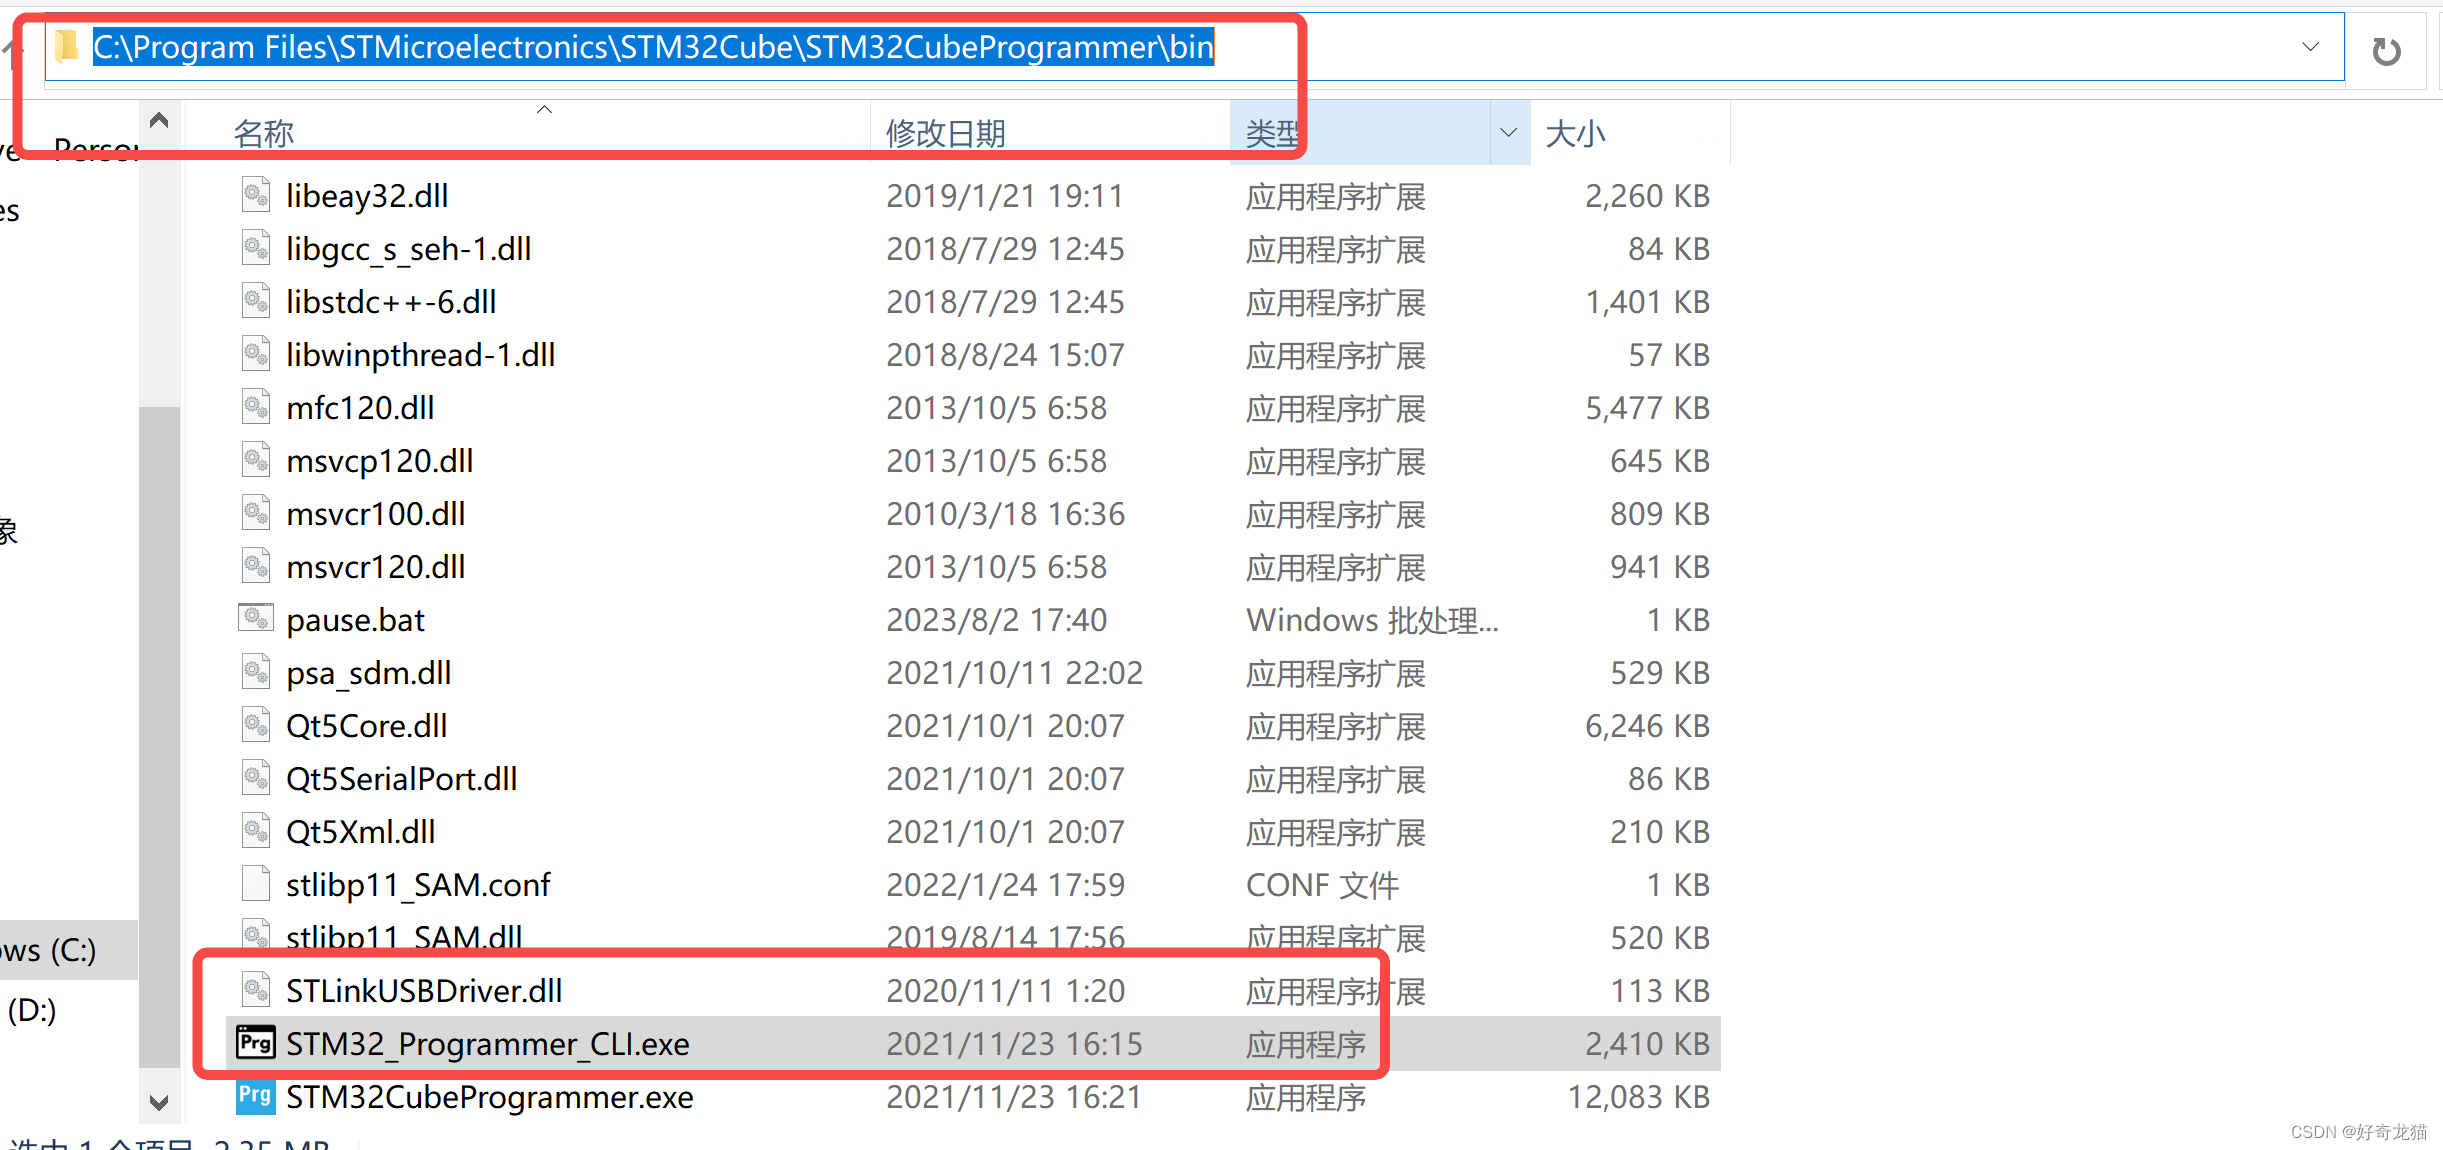Select file name msvcr120.dll
The width and height of the screenshot is (2443, 1150).
tap(376, 567)
